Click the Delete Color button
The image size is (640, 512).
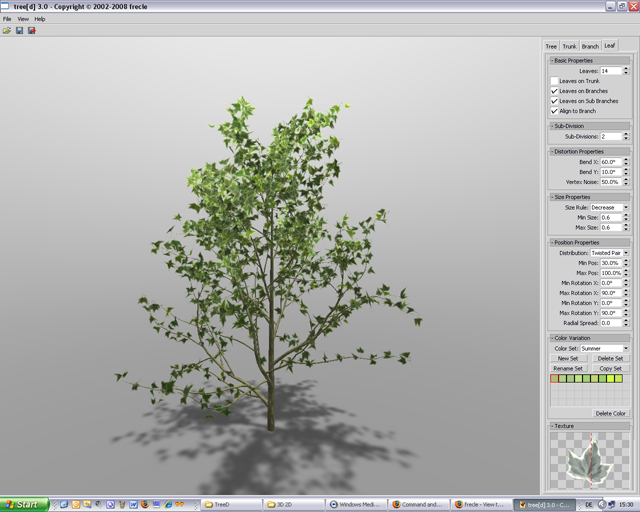[610, 413]
